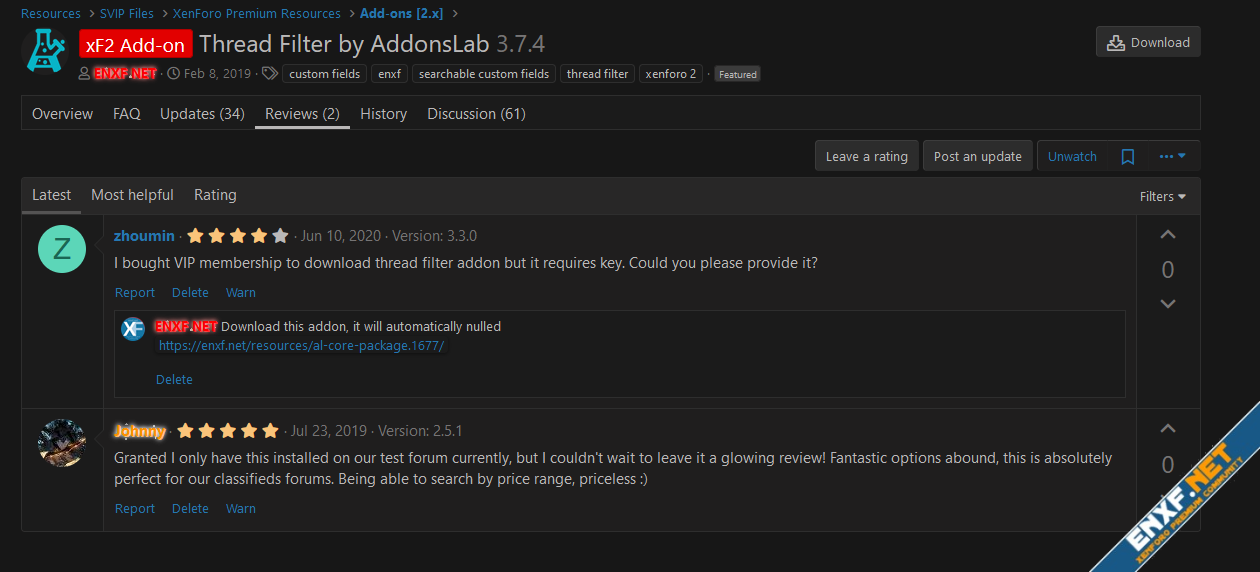Sort reviews by Most helpful

132,195
